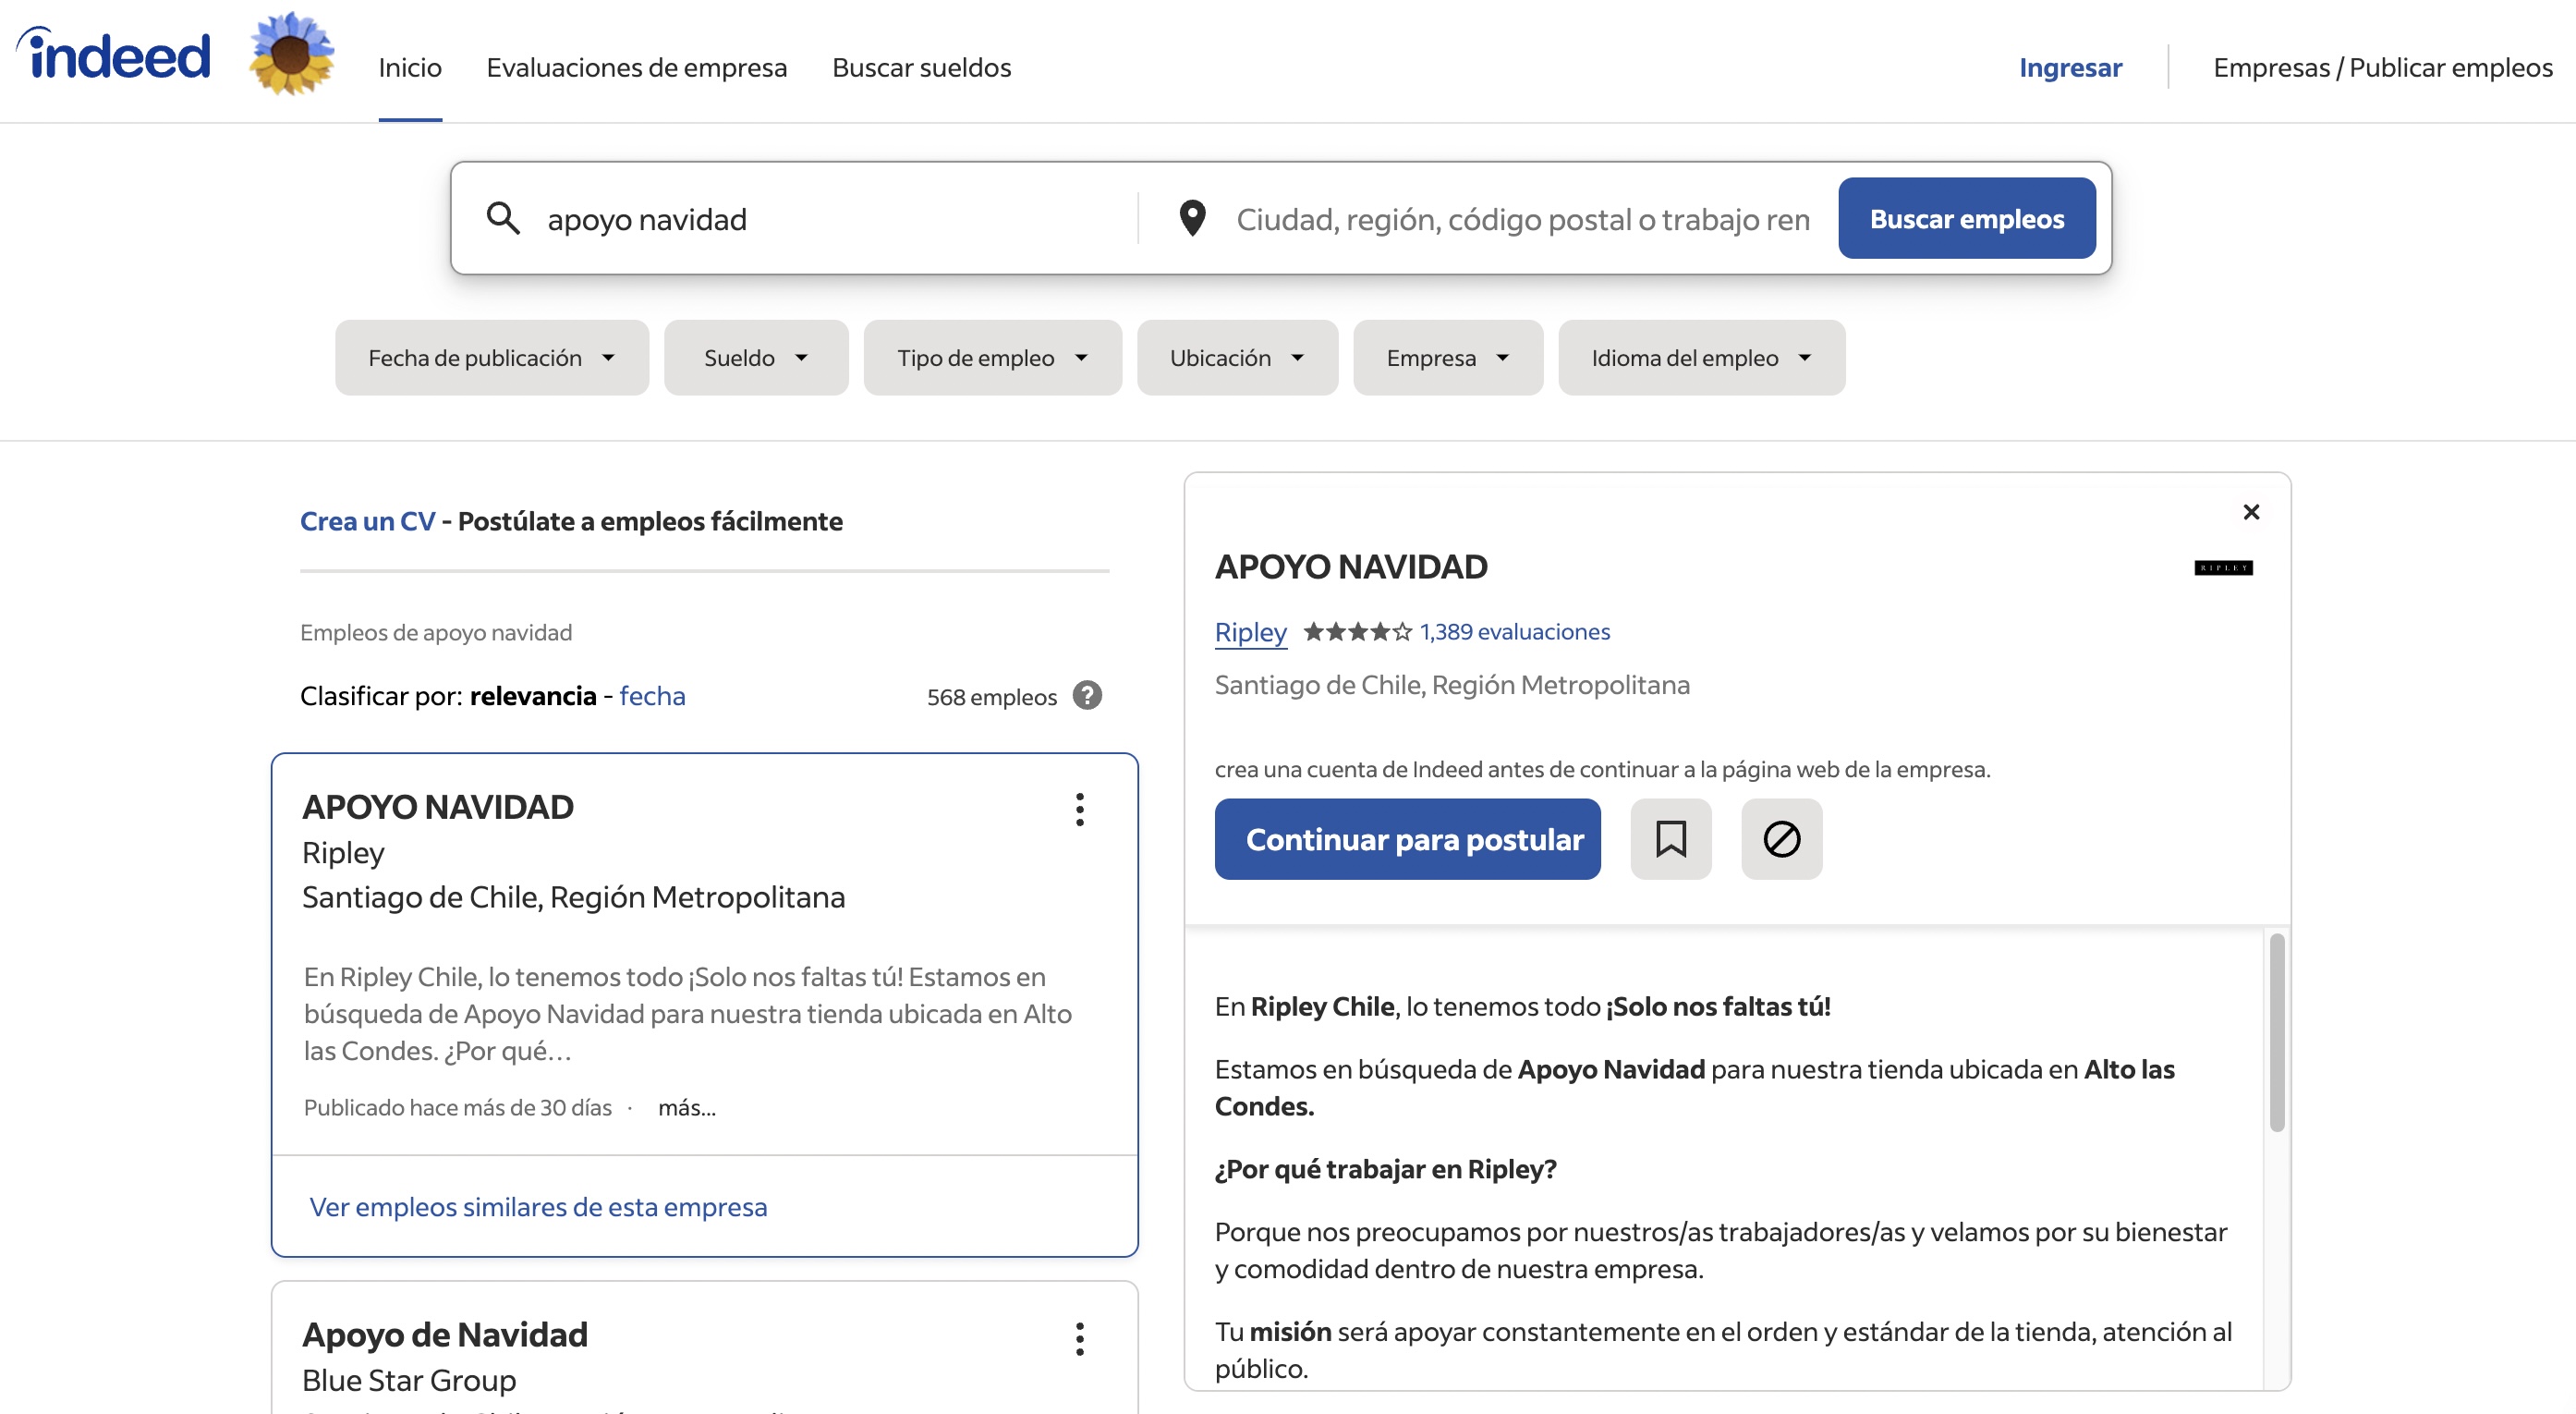This screenshot has height=1414, width=2576.
Task: Click Ver empleos similares de esta empresa
Action: [538, 1206]
